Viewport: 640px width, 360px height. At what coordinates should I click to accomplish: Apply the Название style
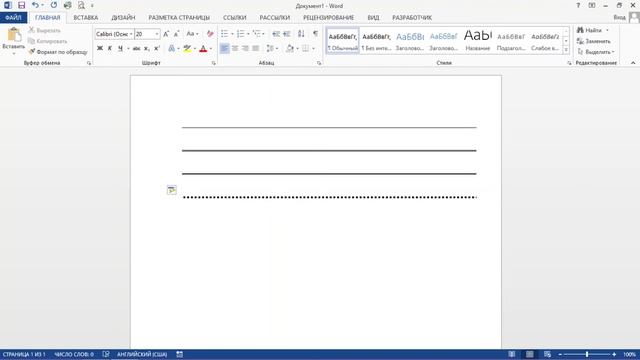[478, 41]
